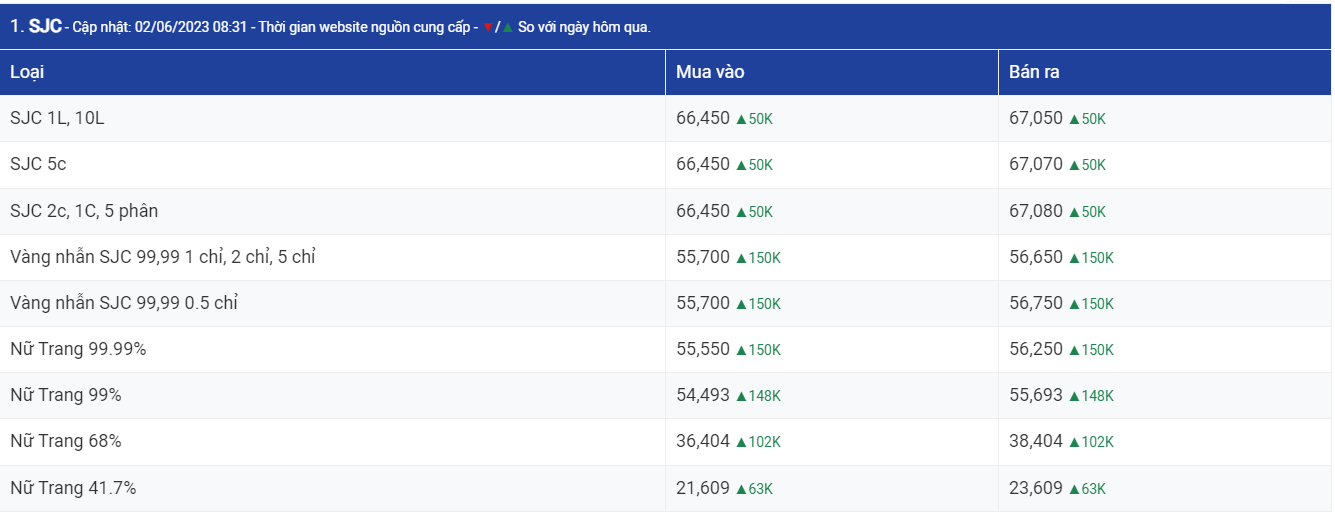Select the 23,609 sell price value
Viewport: 1335px width, 513px height.
(x=1036, y=488)
